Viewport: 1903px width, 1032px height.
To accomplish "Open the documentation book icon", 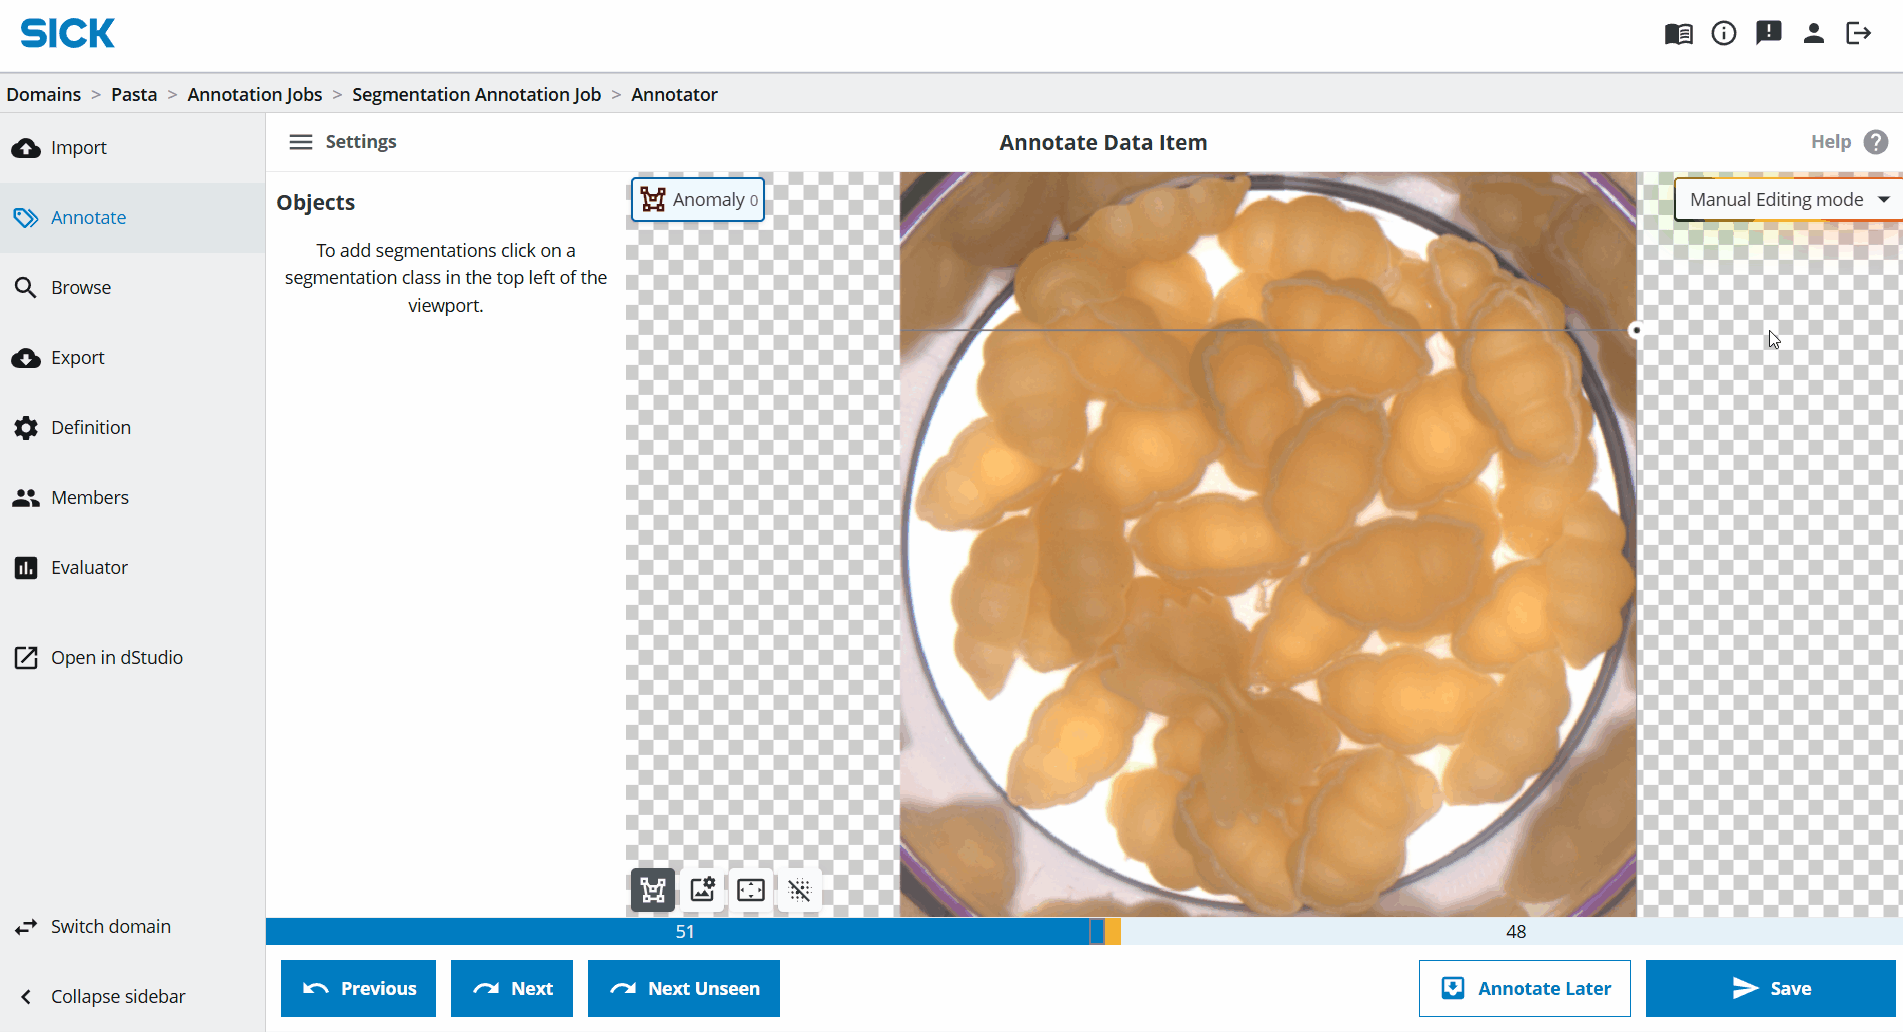I will (1678, 34).
